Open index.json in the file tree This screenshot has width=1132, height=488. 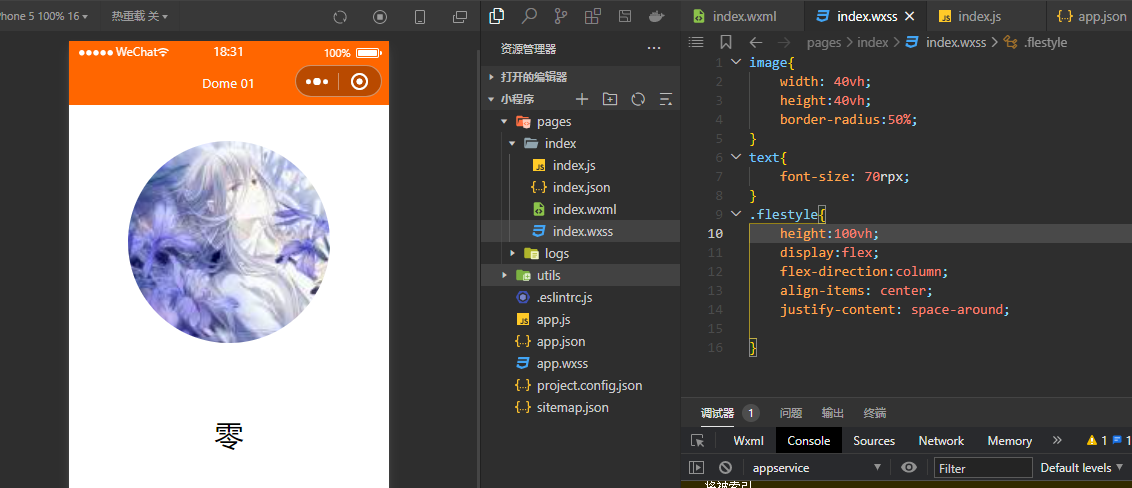580,187
